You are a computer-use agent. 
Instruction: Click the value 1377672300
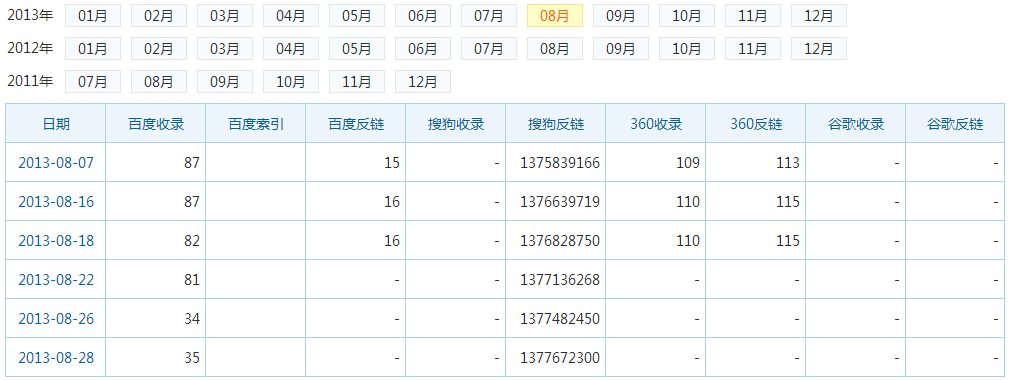560,357
